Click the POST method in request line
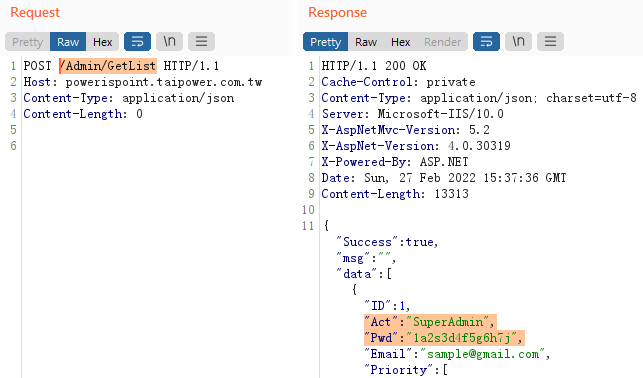Viewport: 643px width, 378px height. click(x=37, y=66)
